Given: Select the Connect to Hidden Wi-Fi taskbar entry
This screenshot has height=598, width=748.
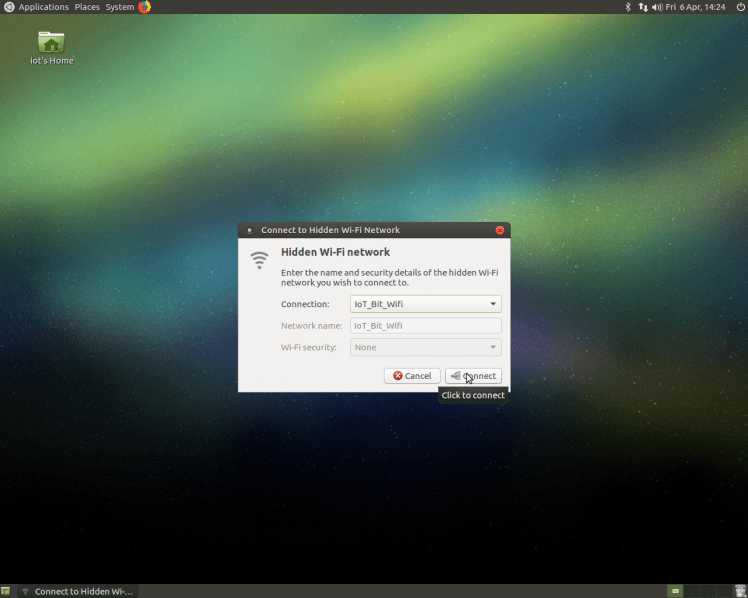Looking at the screenshot, I should pos(77,591).
